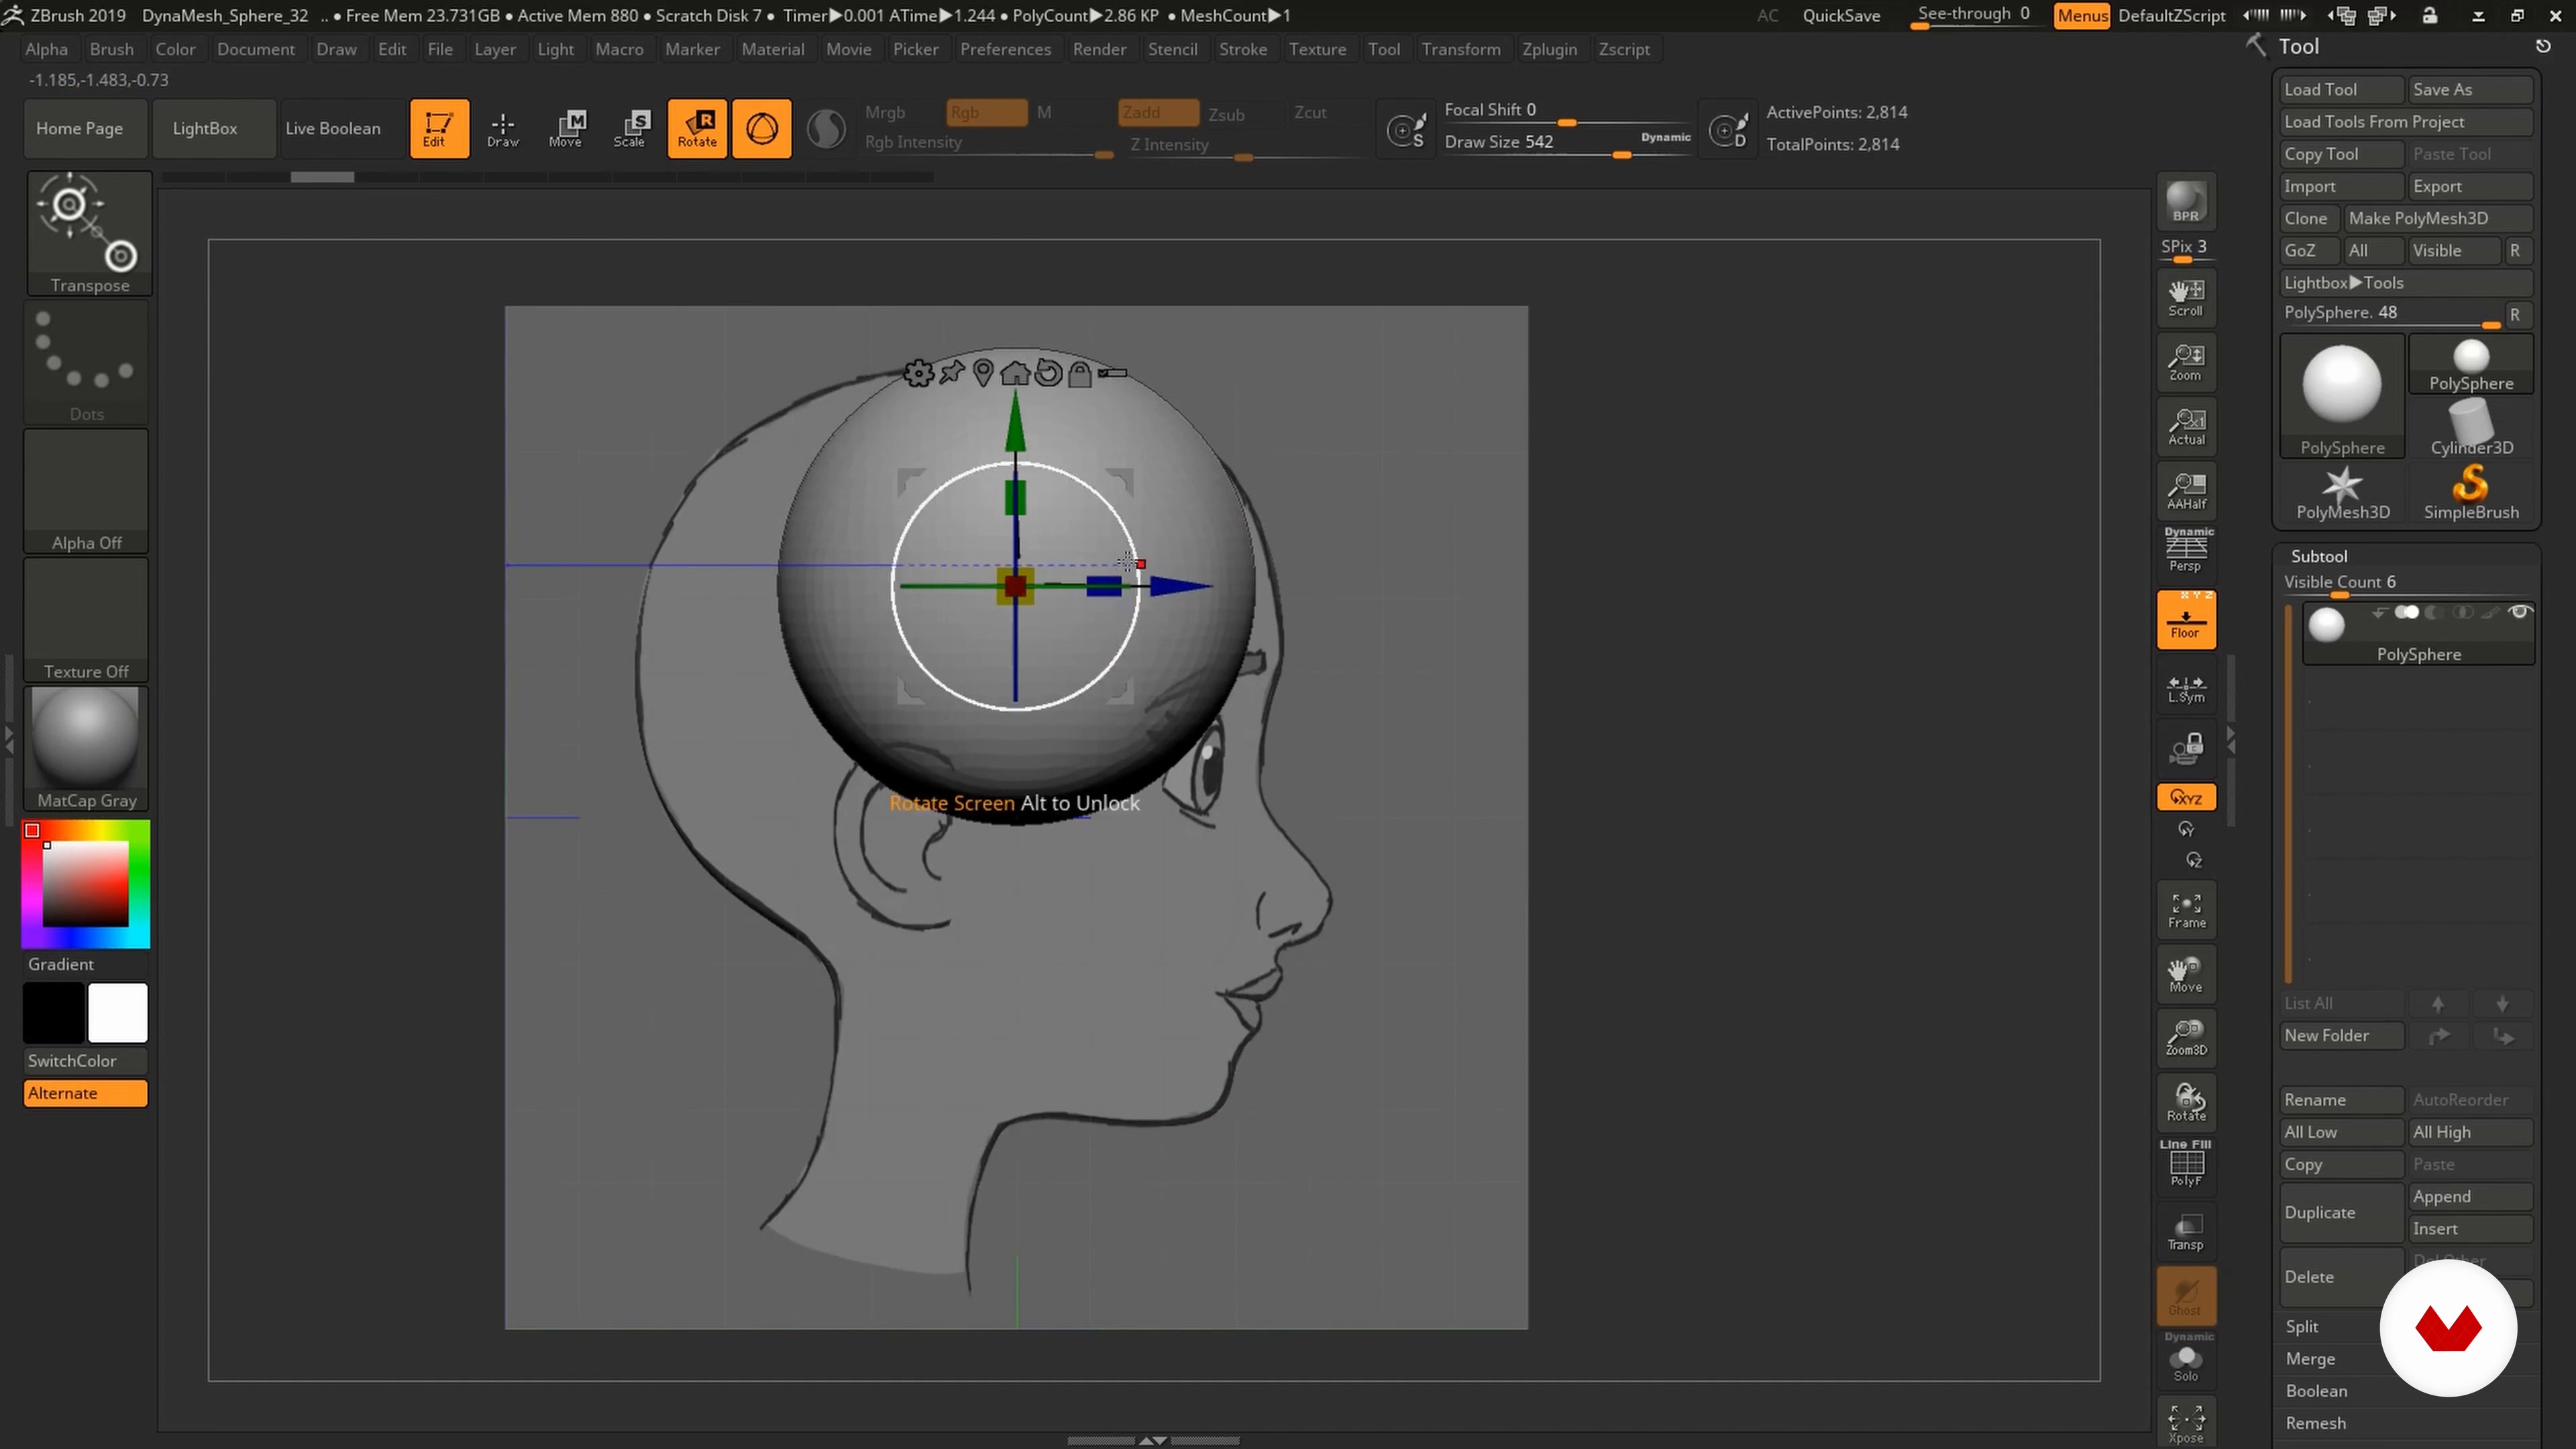
Task: Select the Zoom3D navigation icon
Action: click(x=2186, y=1037)
